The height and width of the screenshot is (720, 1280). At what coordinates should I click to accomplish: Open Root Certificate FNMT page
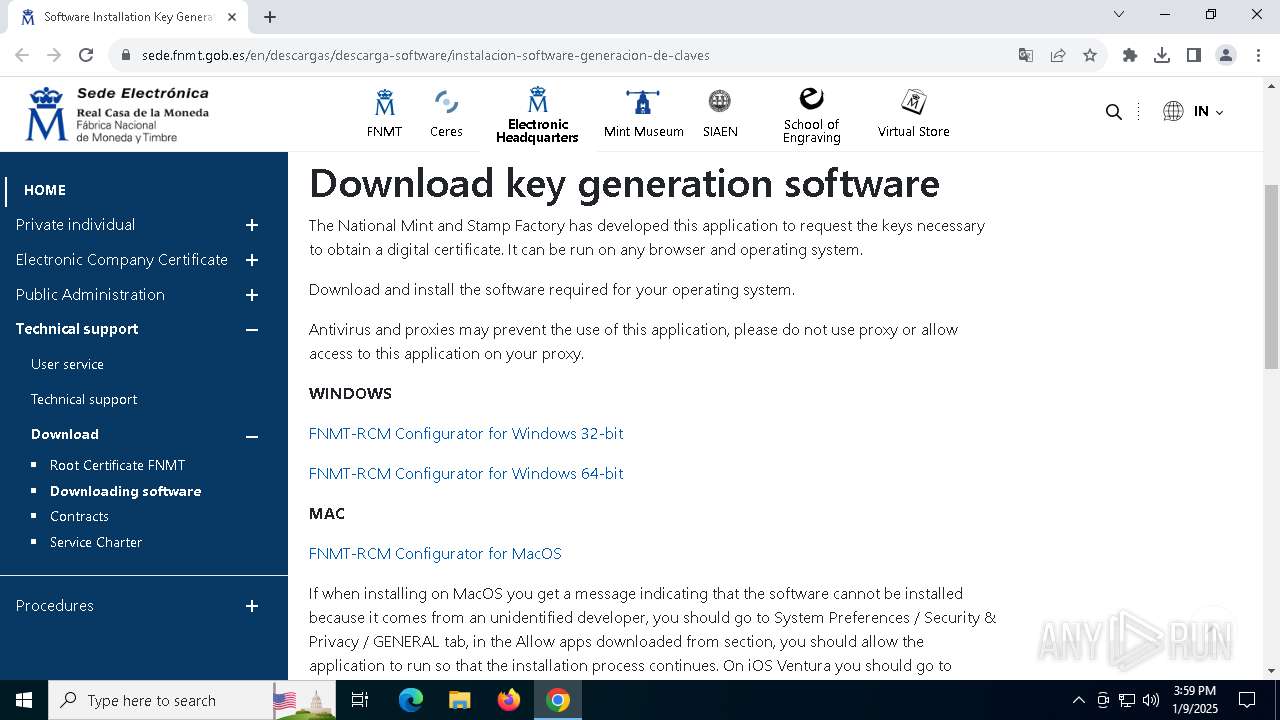(x=117, y=465)
